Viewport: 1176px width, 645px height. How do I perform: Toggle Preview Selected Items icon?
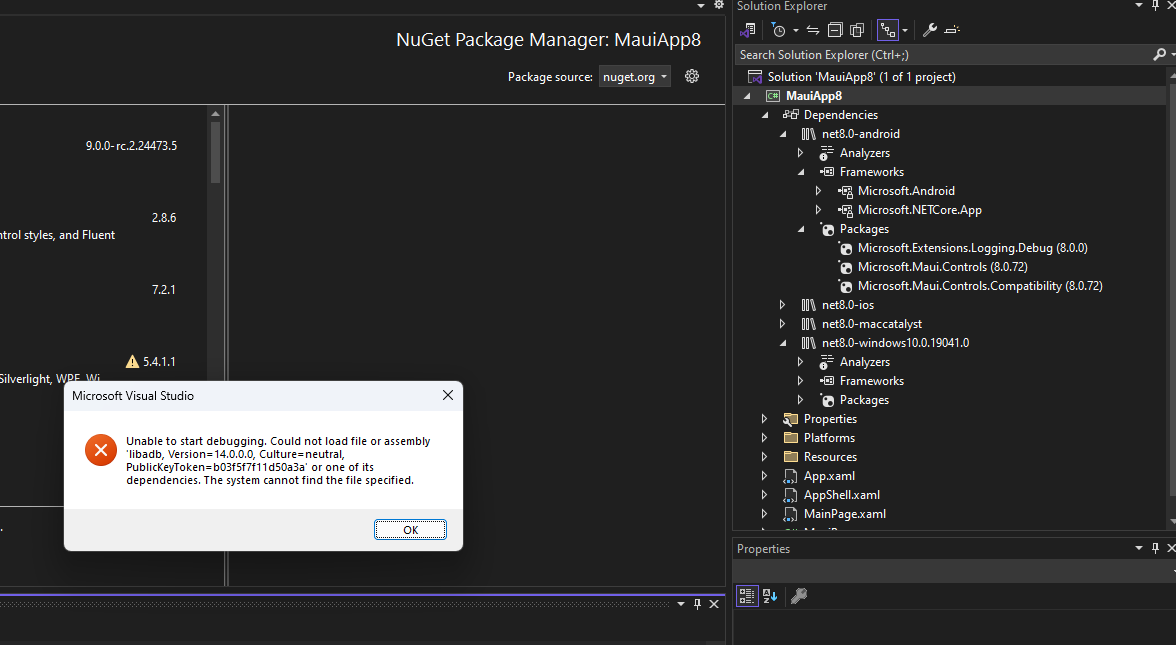[x=952, y=30]
